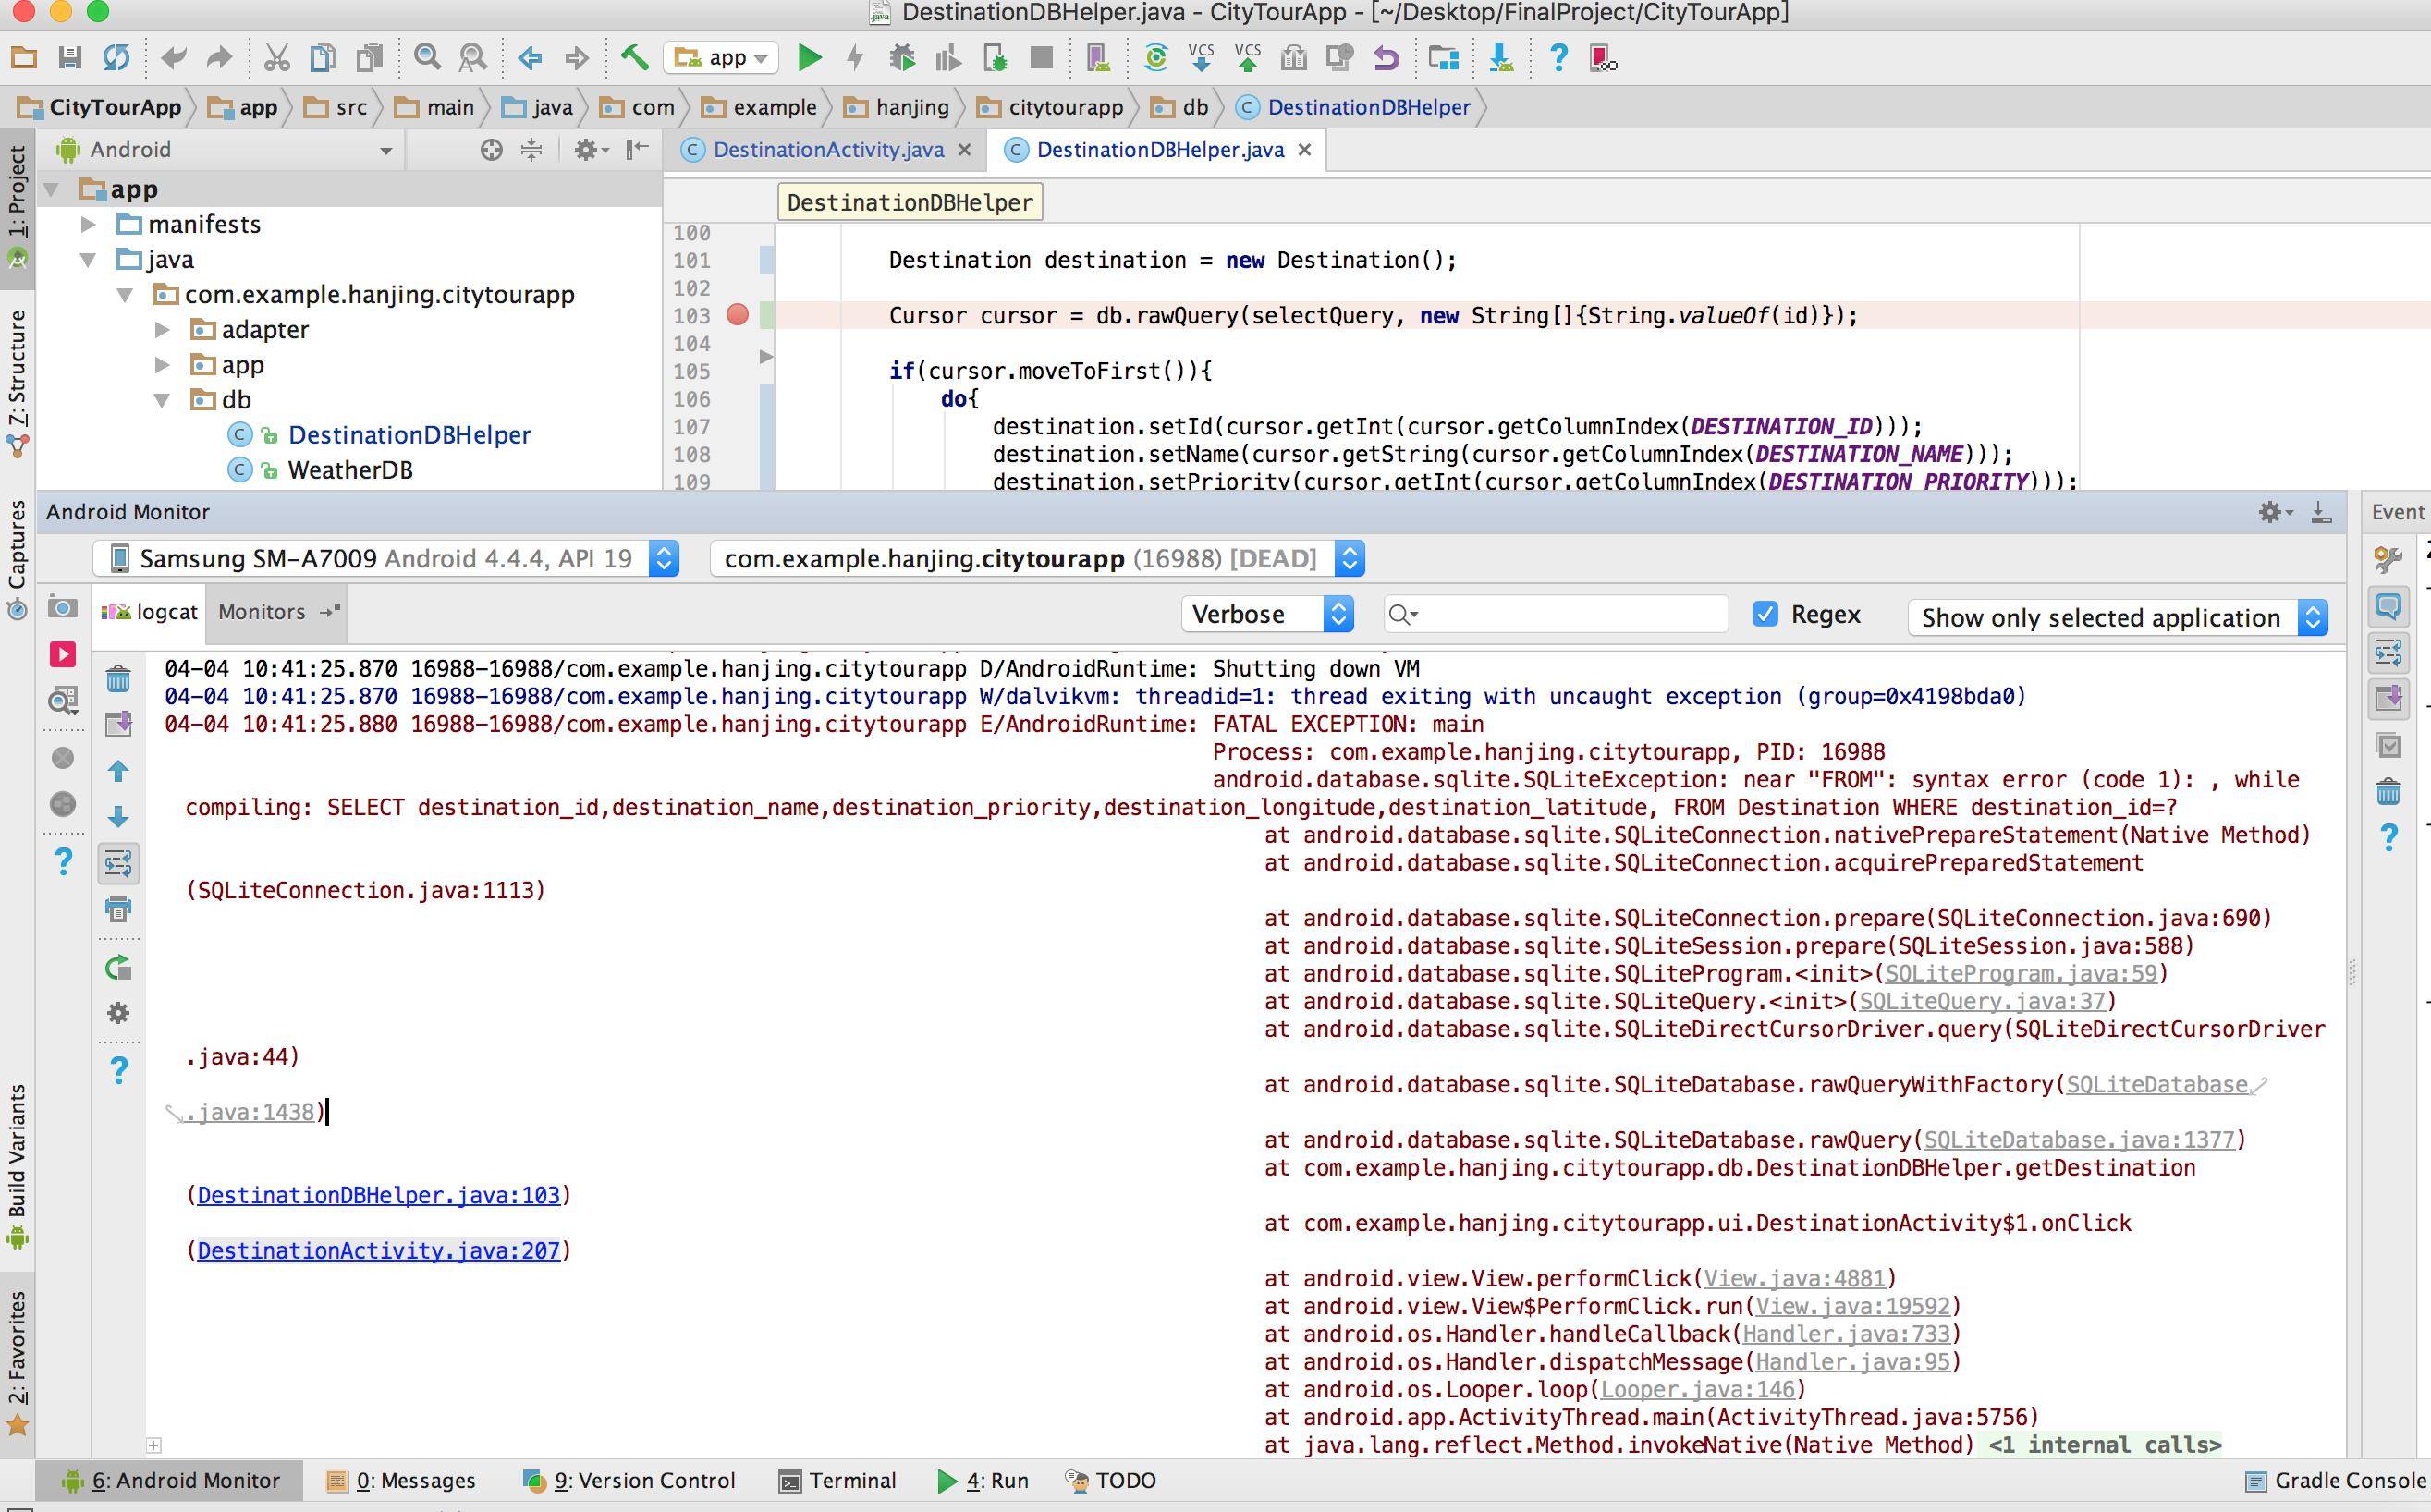Remove the breakpoint on line 103

pyautogui.click(x=738, y=315)
